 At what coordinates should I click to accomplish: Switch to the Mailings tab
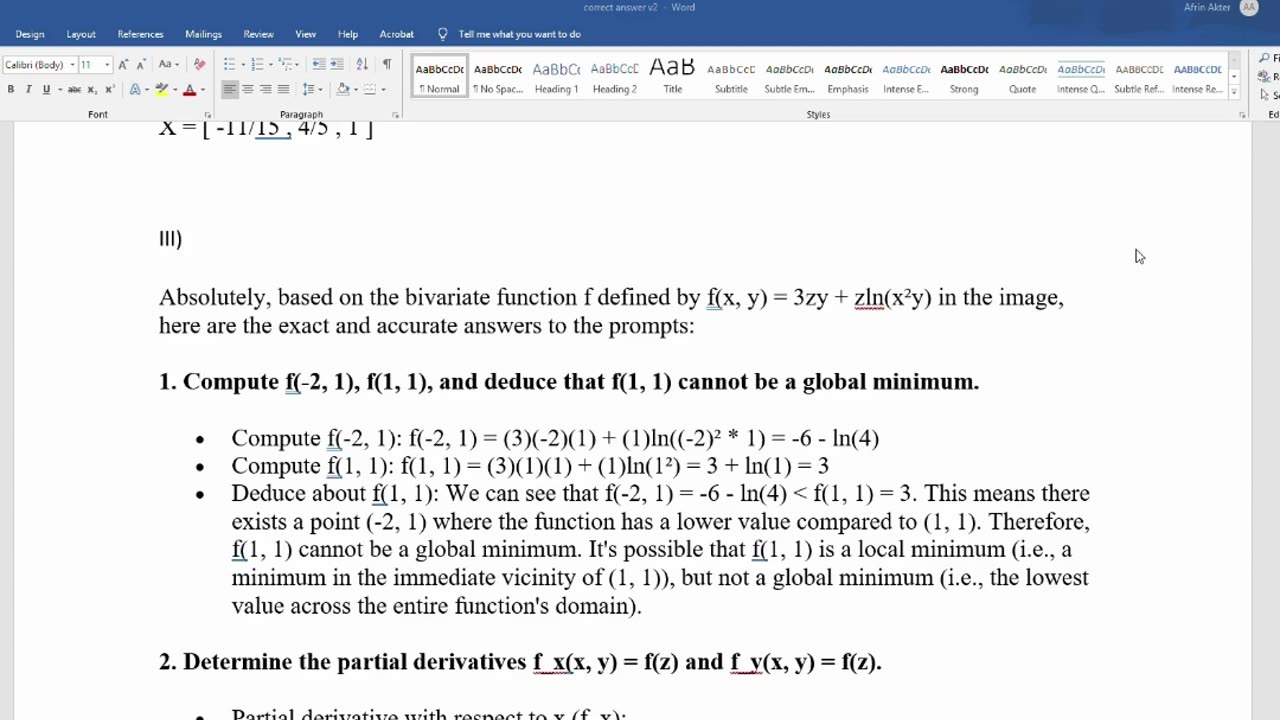203,34
